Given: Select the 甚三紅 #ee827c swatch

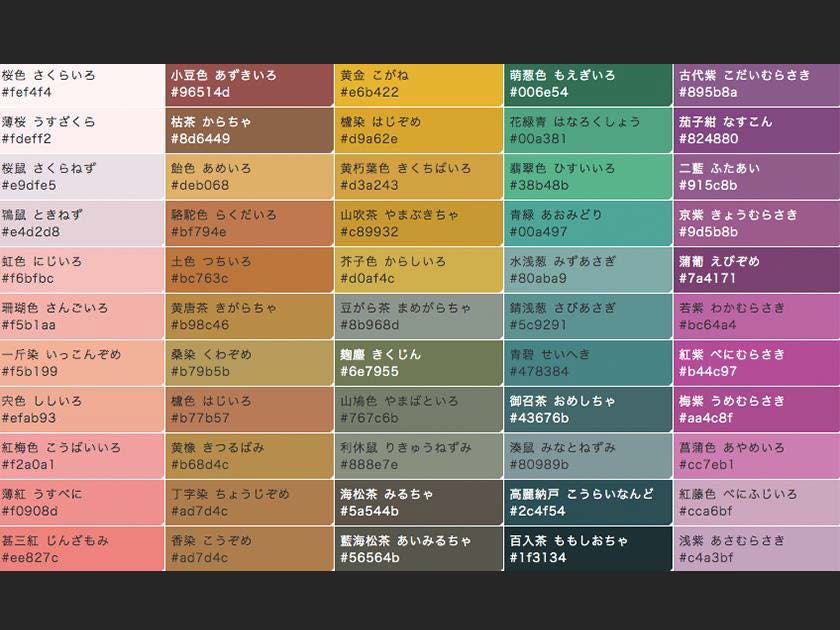Looking at the screenshot, I should (x=82, y=549).
